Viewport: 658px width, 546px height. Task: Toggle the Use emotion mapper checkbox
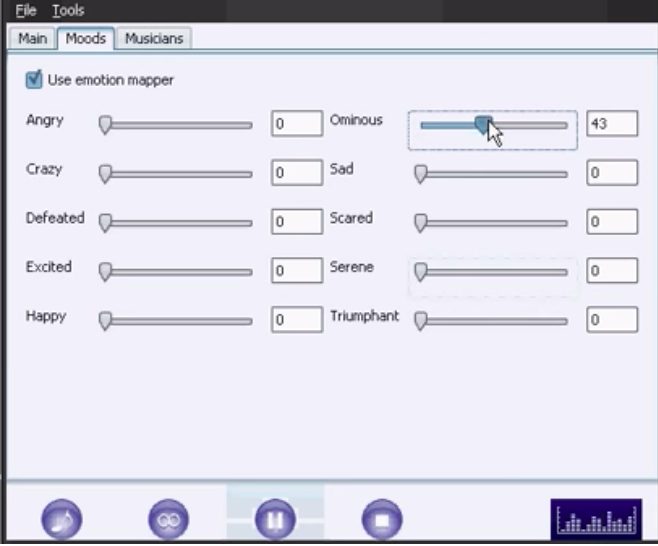point(35,79)
